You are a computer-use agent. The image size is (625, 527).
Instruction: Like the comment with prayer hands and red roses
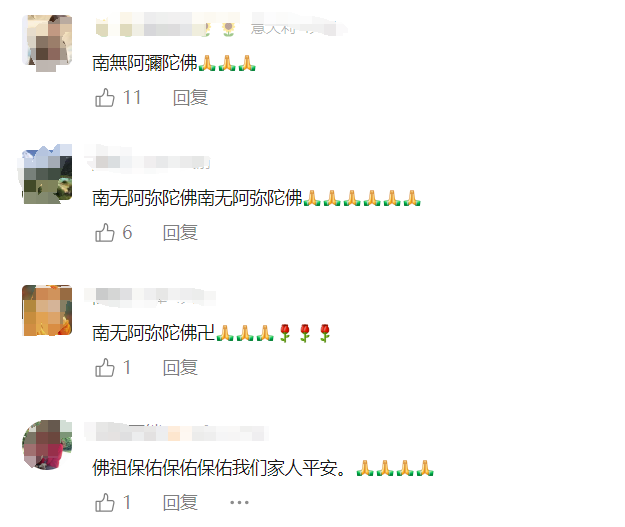pyautogui.click(x=105, y=368)
